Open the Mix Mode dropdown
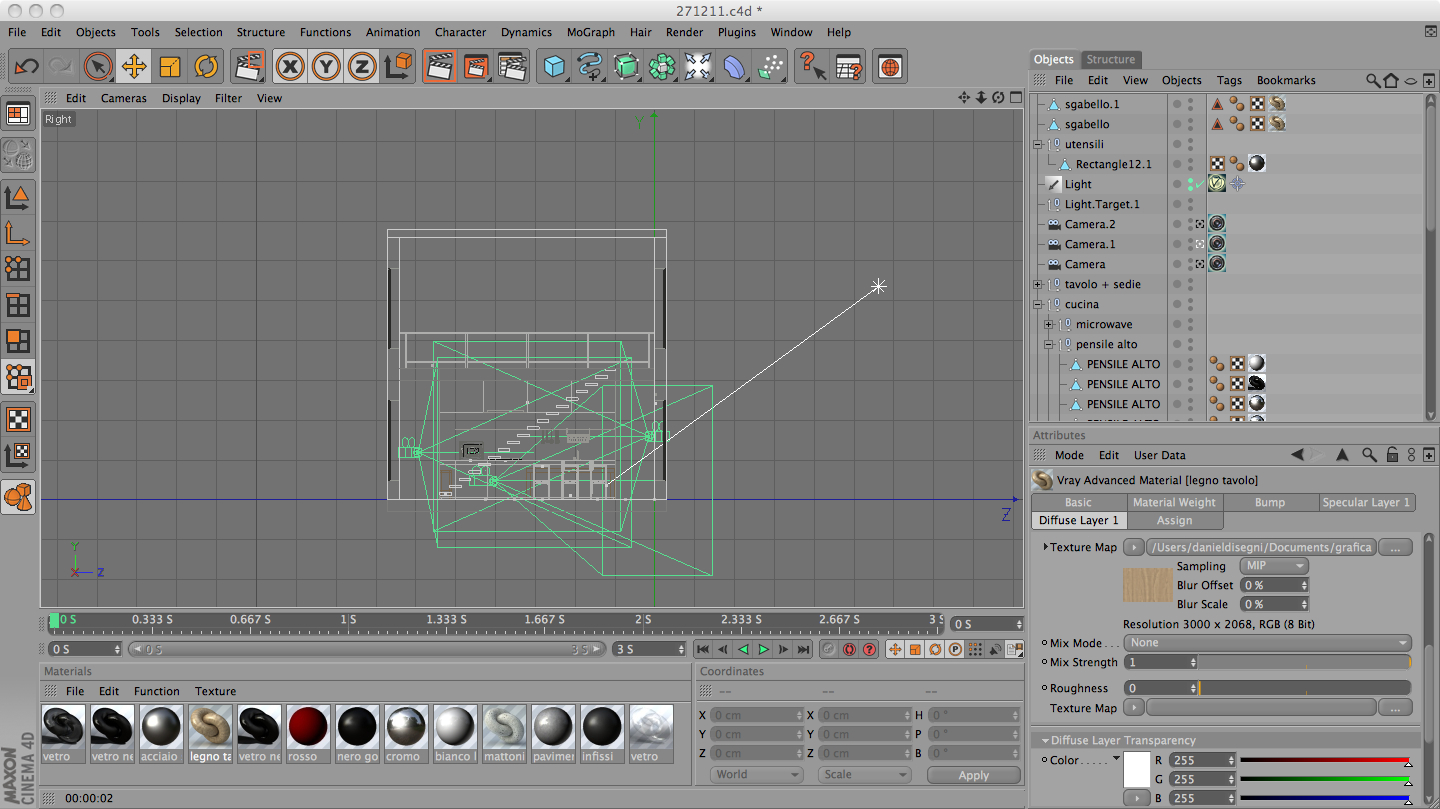The height and width of the screenshot is (809, 1440). click(x=1268, y=643)
